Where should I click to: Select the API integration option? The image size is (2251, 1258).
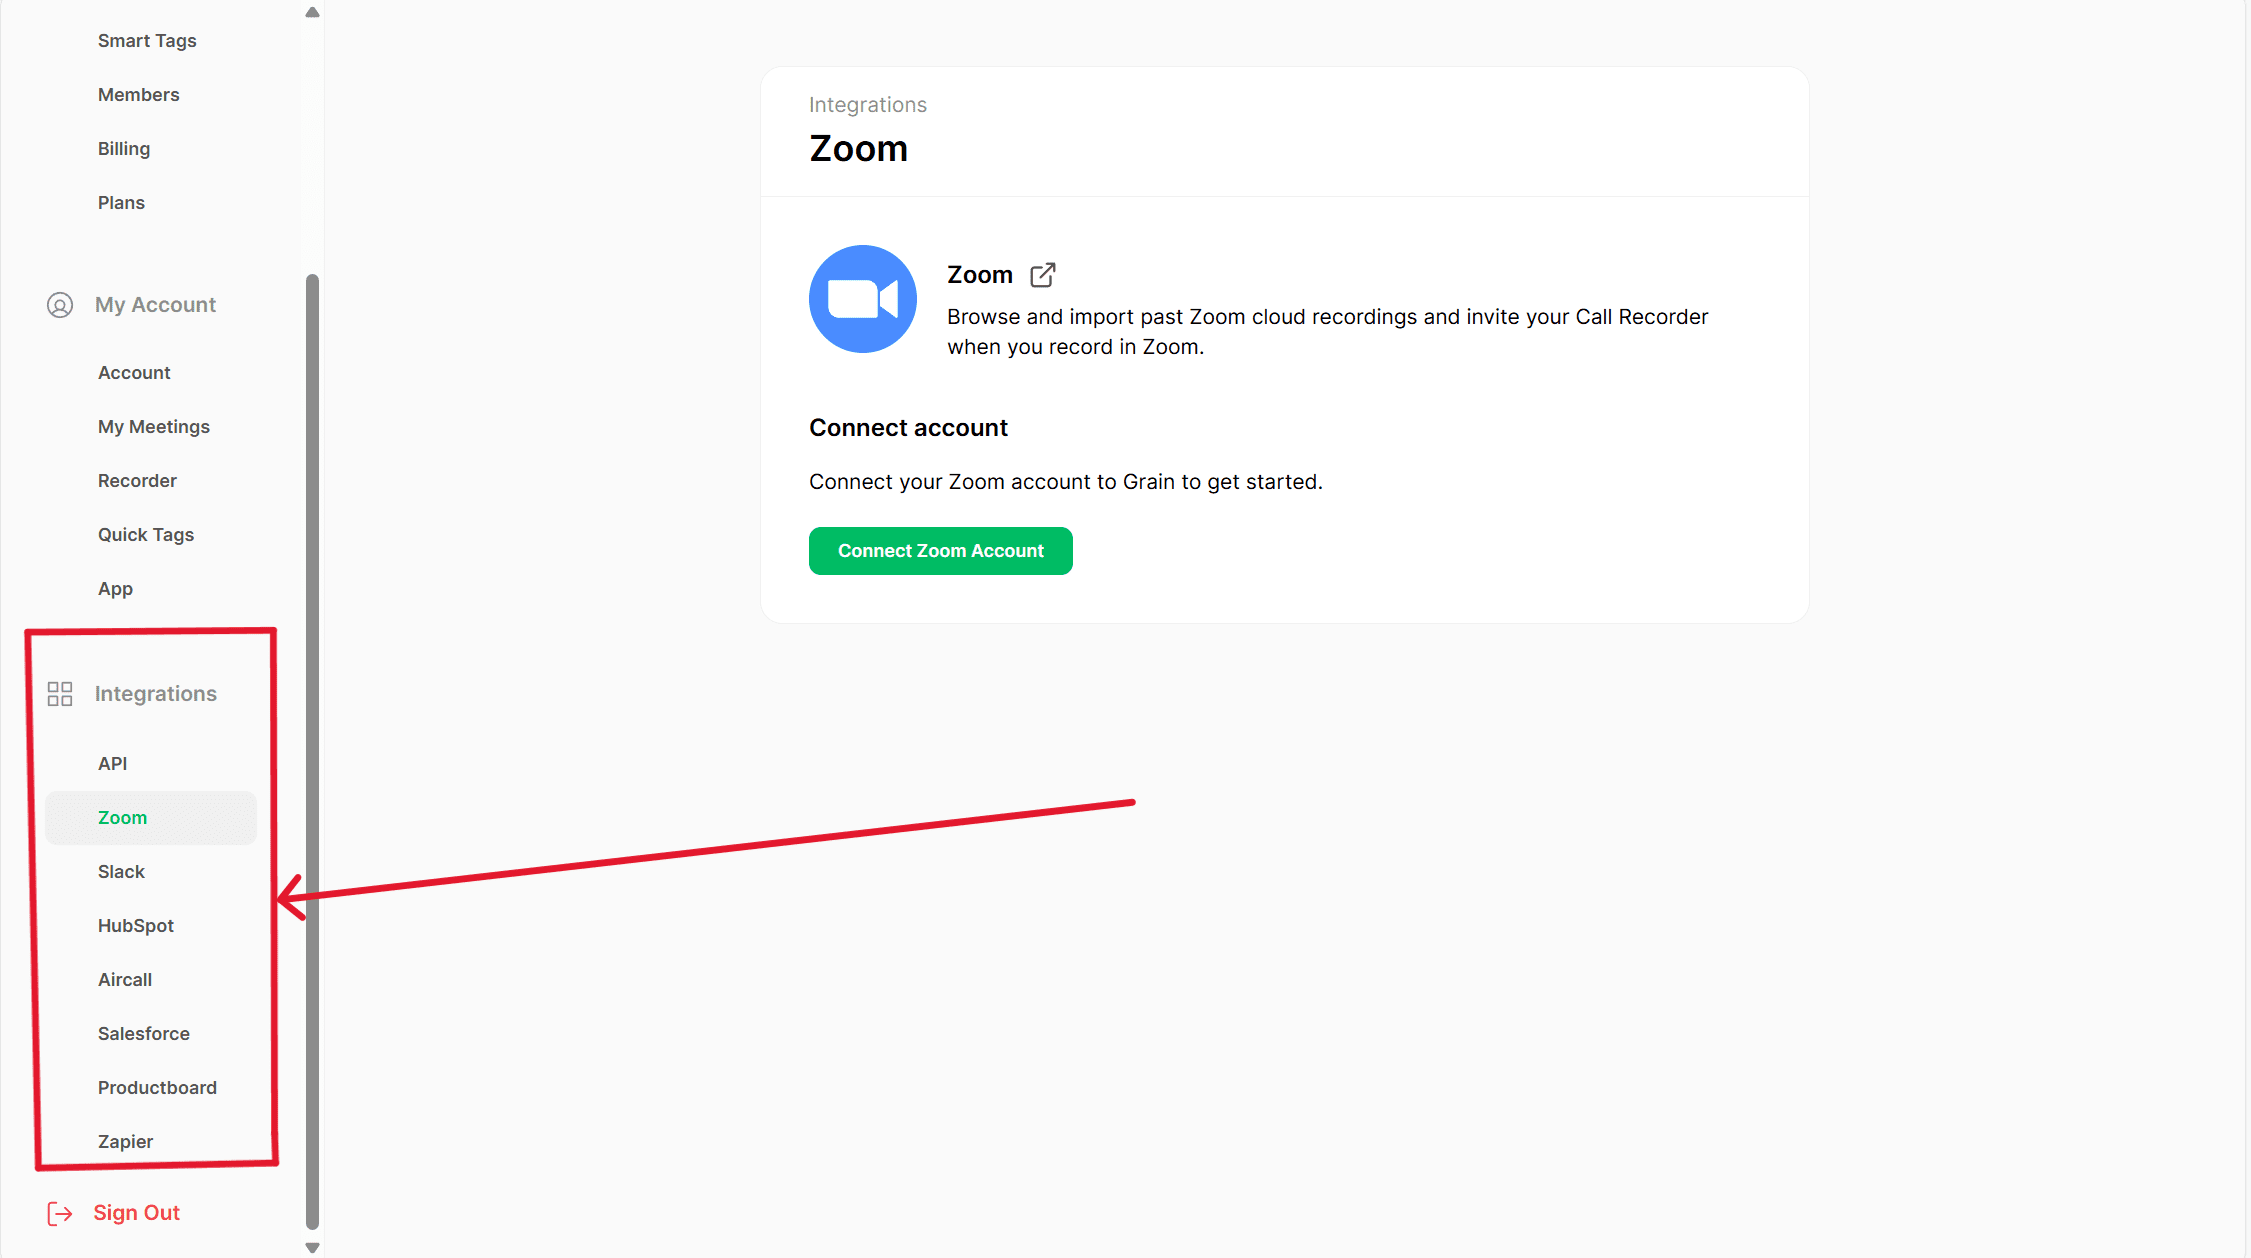pos(111,762)
